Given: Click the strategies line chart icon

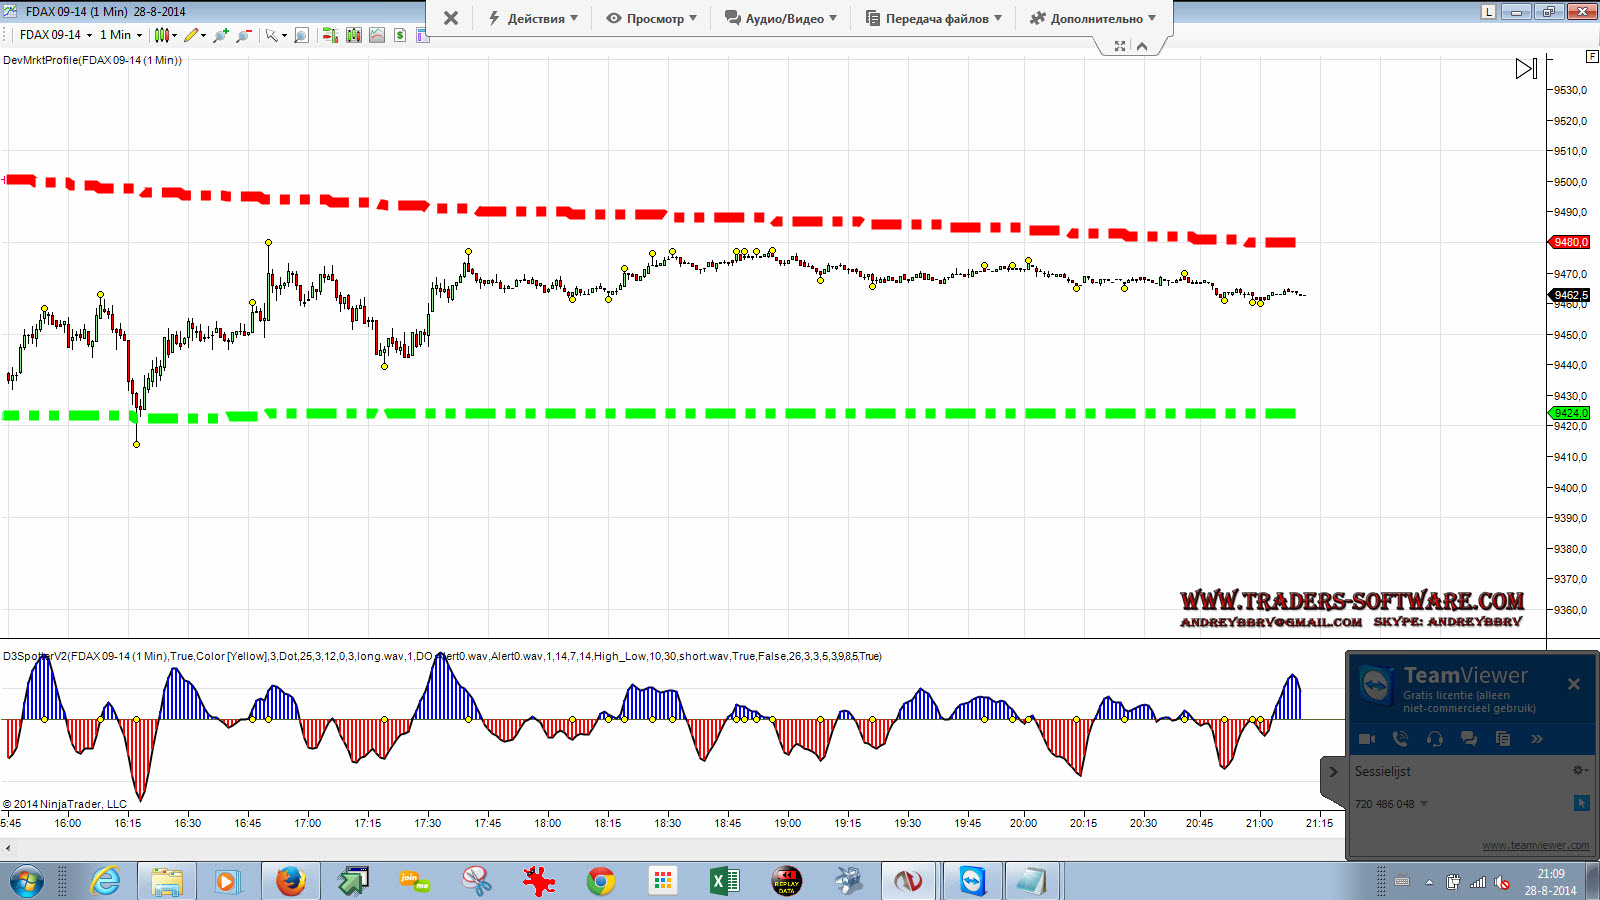Looking at the screenshot, I should [377, 35].
